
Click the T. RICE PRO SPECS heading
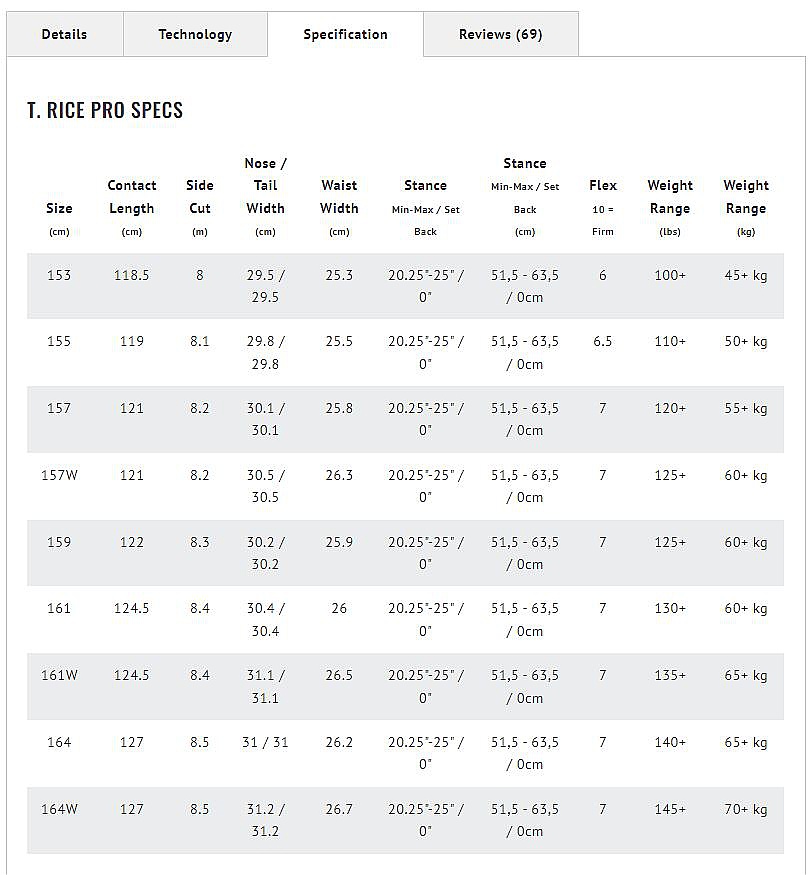[105, 110]
